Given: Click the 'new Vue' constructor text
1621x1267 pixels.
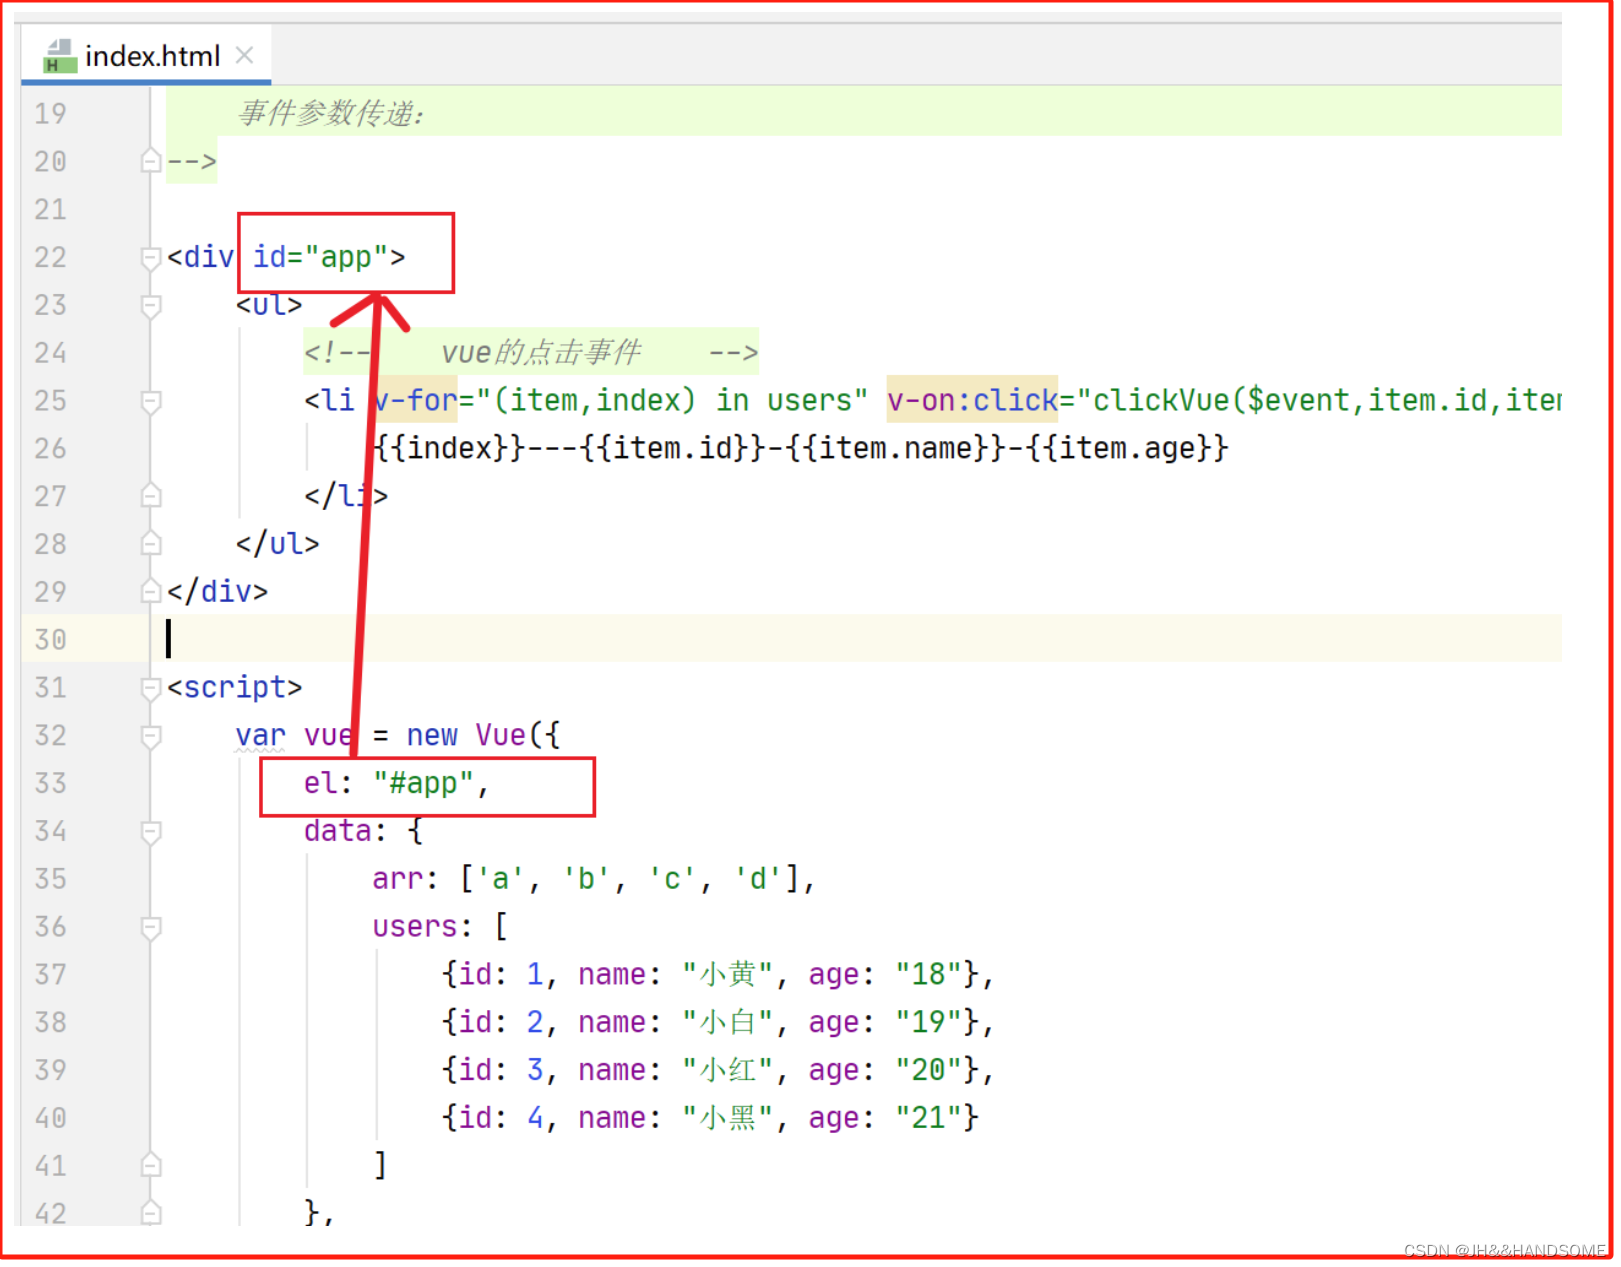Looking at the screenshot, I should click(466, 737).
